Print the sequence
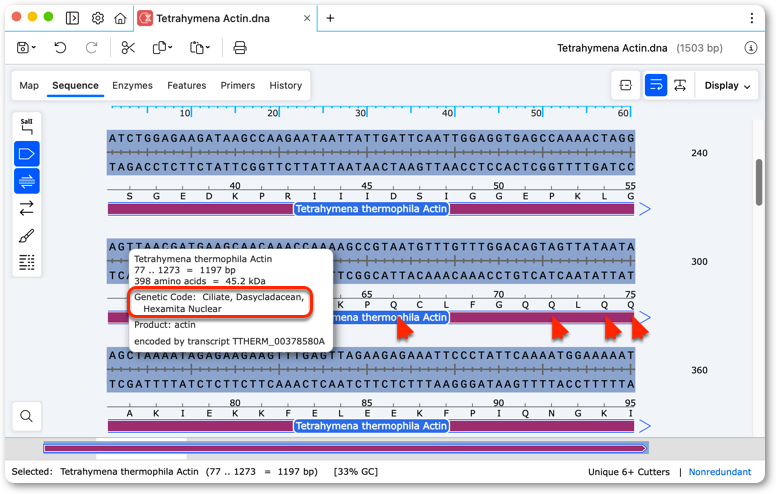This screenshot has height=494, width=776. 240,48
